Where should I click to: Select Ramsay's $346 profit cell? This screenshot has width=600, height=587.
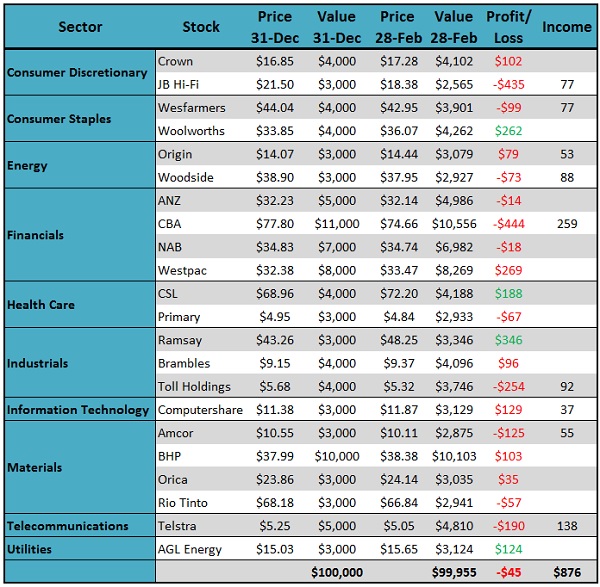tap(509, 340)
